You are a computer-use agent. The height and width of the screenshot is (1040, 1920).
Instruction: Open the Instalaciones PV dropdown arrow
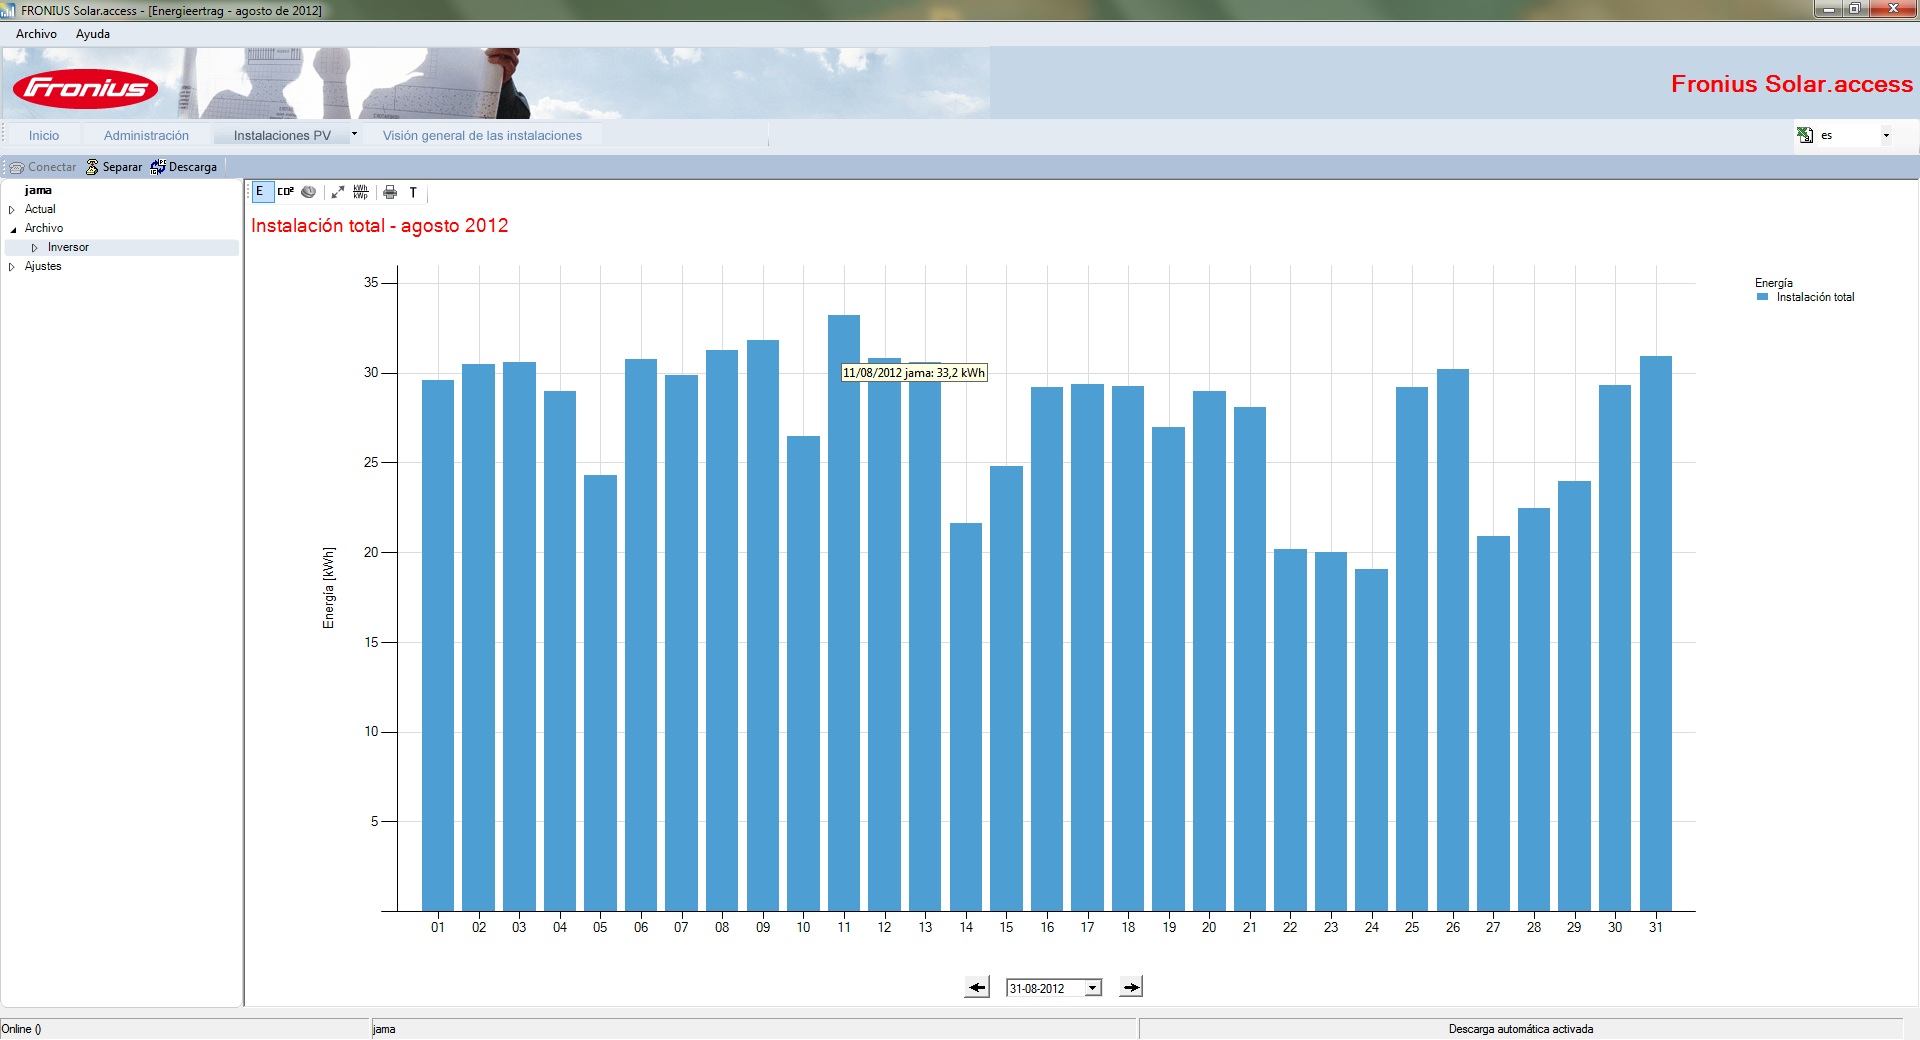pyautogui.click(x=354, y=134)
